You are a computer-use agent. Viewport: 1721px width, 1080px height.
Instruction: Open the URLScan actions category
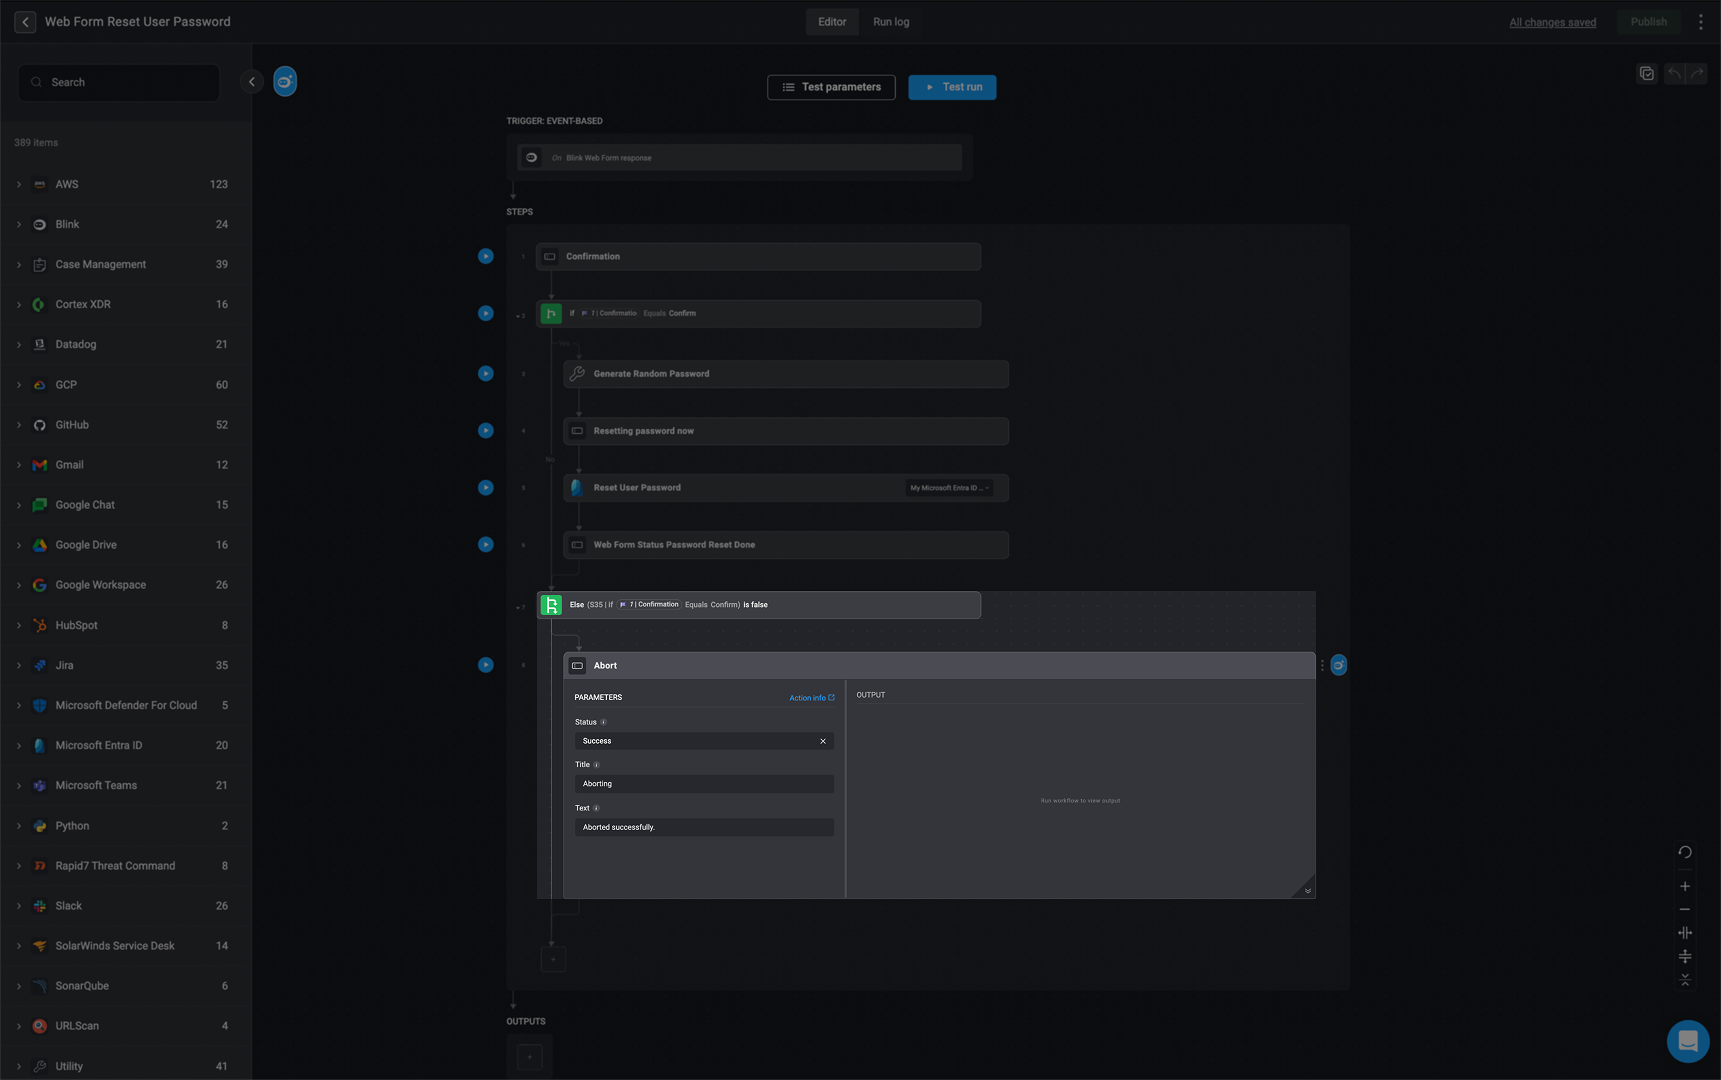point(126,1026)
